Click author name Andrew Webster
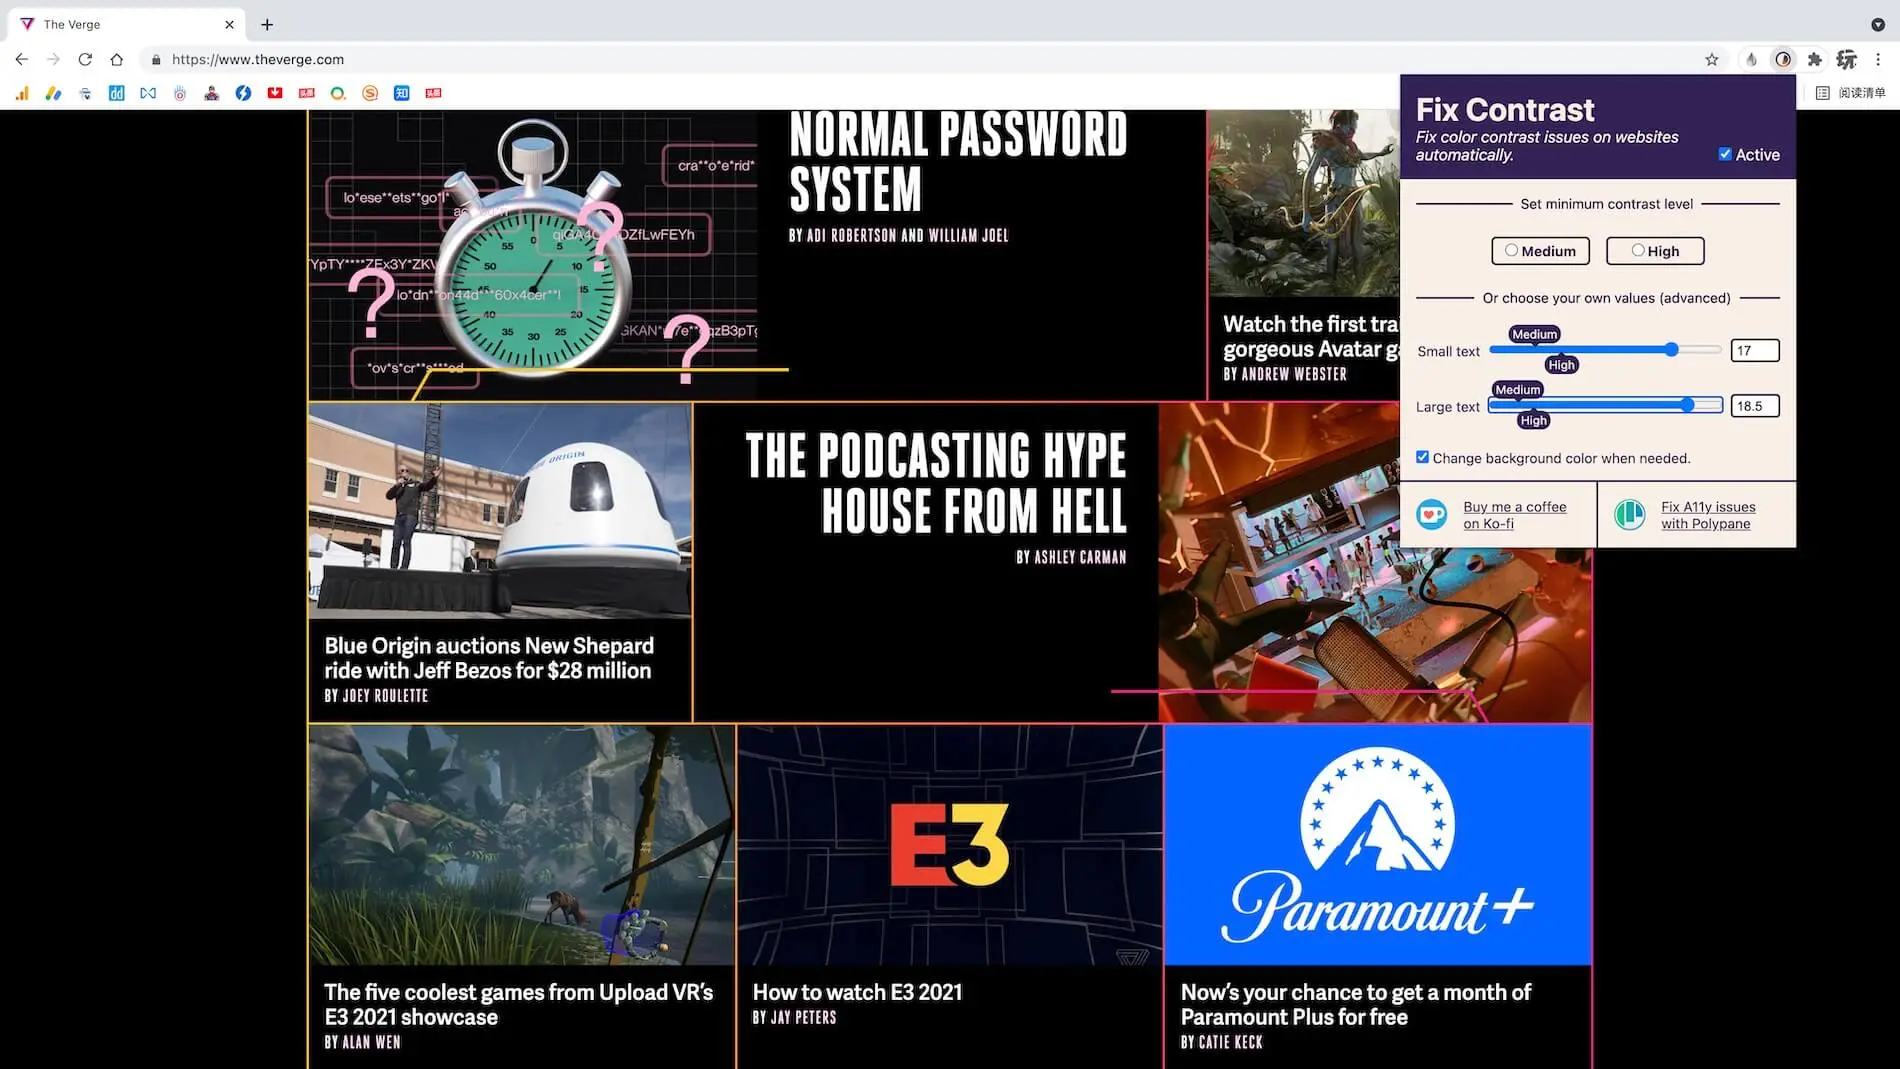This screenshot has width=1900, height=1069. pos(1294,374)
